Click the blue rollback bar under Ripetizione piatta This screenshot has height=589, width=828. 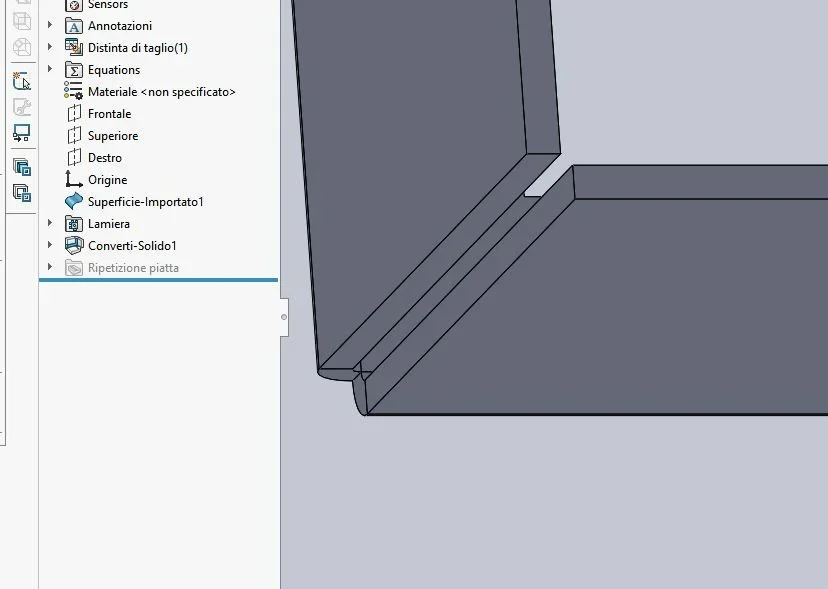tap(158, 280)
